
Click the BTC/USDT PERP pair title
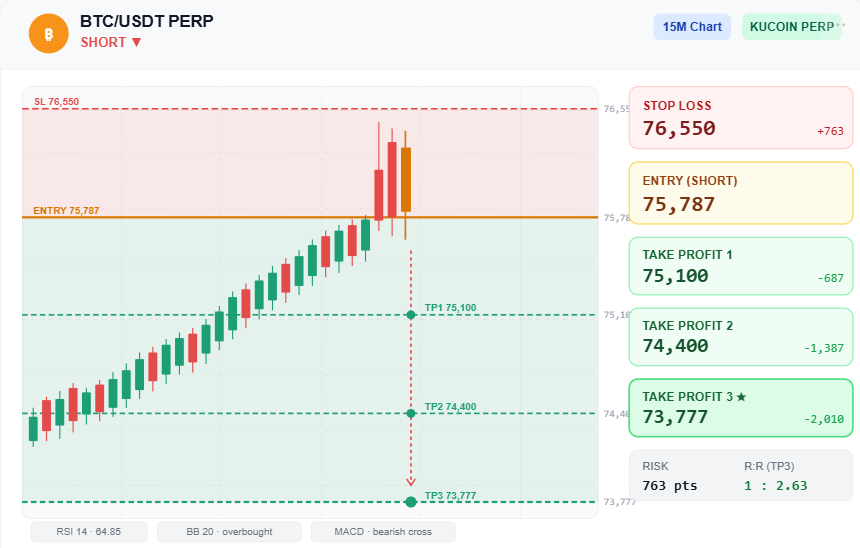(x=146, y=21)
